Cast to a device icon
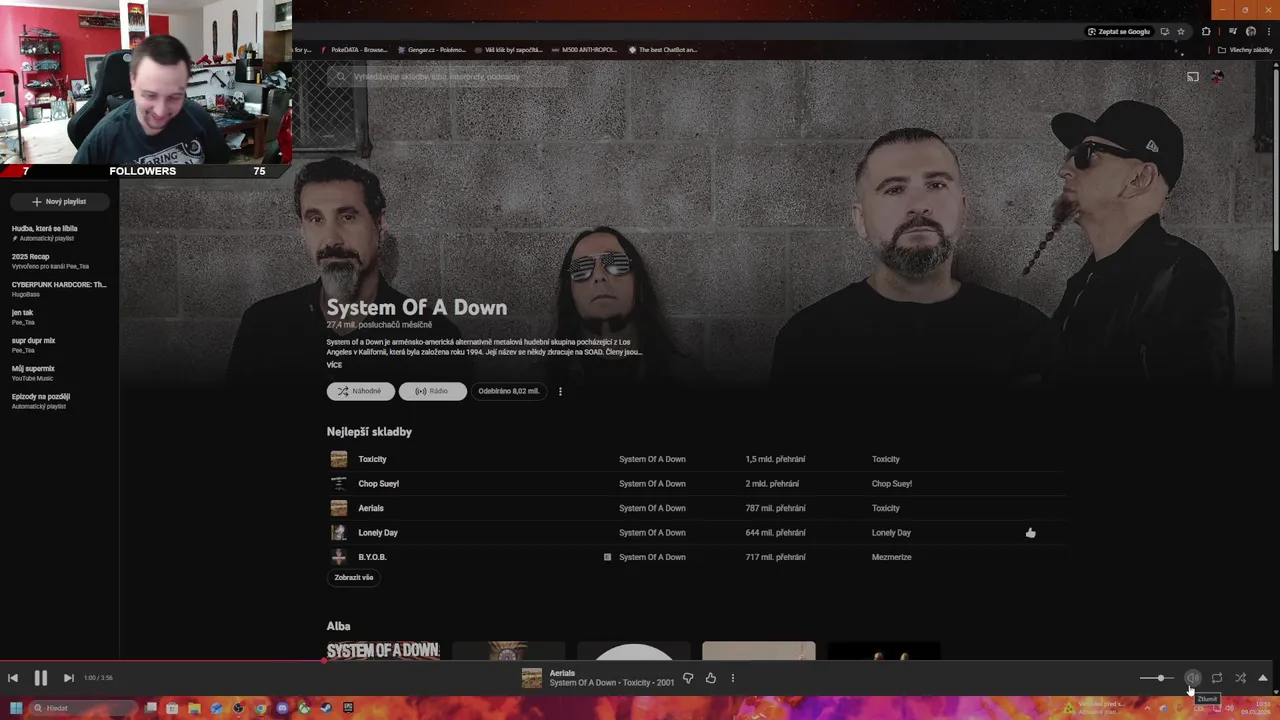The height and width of the screenshot is (720, 1280). (1192, 77)
